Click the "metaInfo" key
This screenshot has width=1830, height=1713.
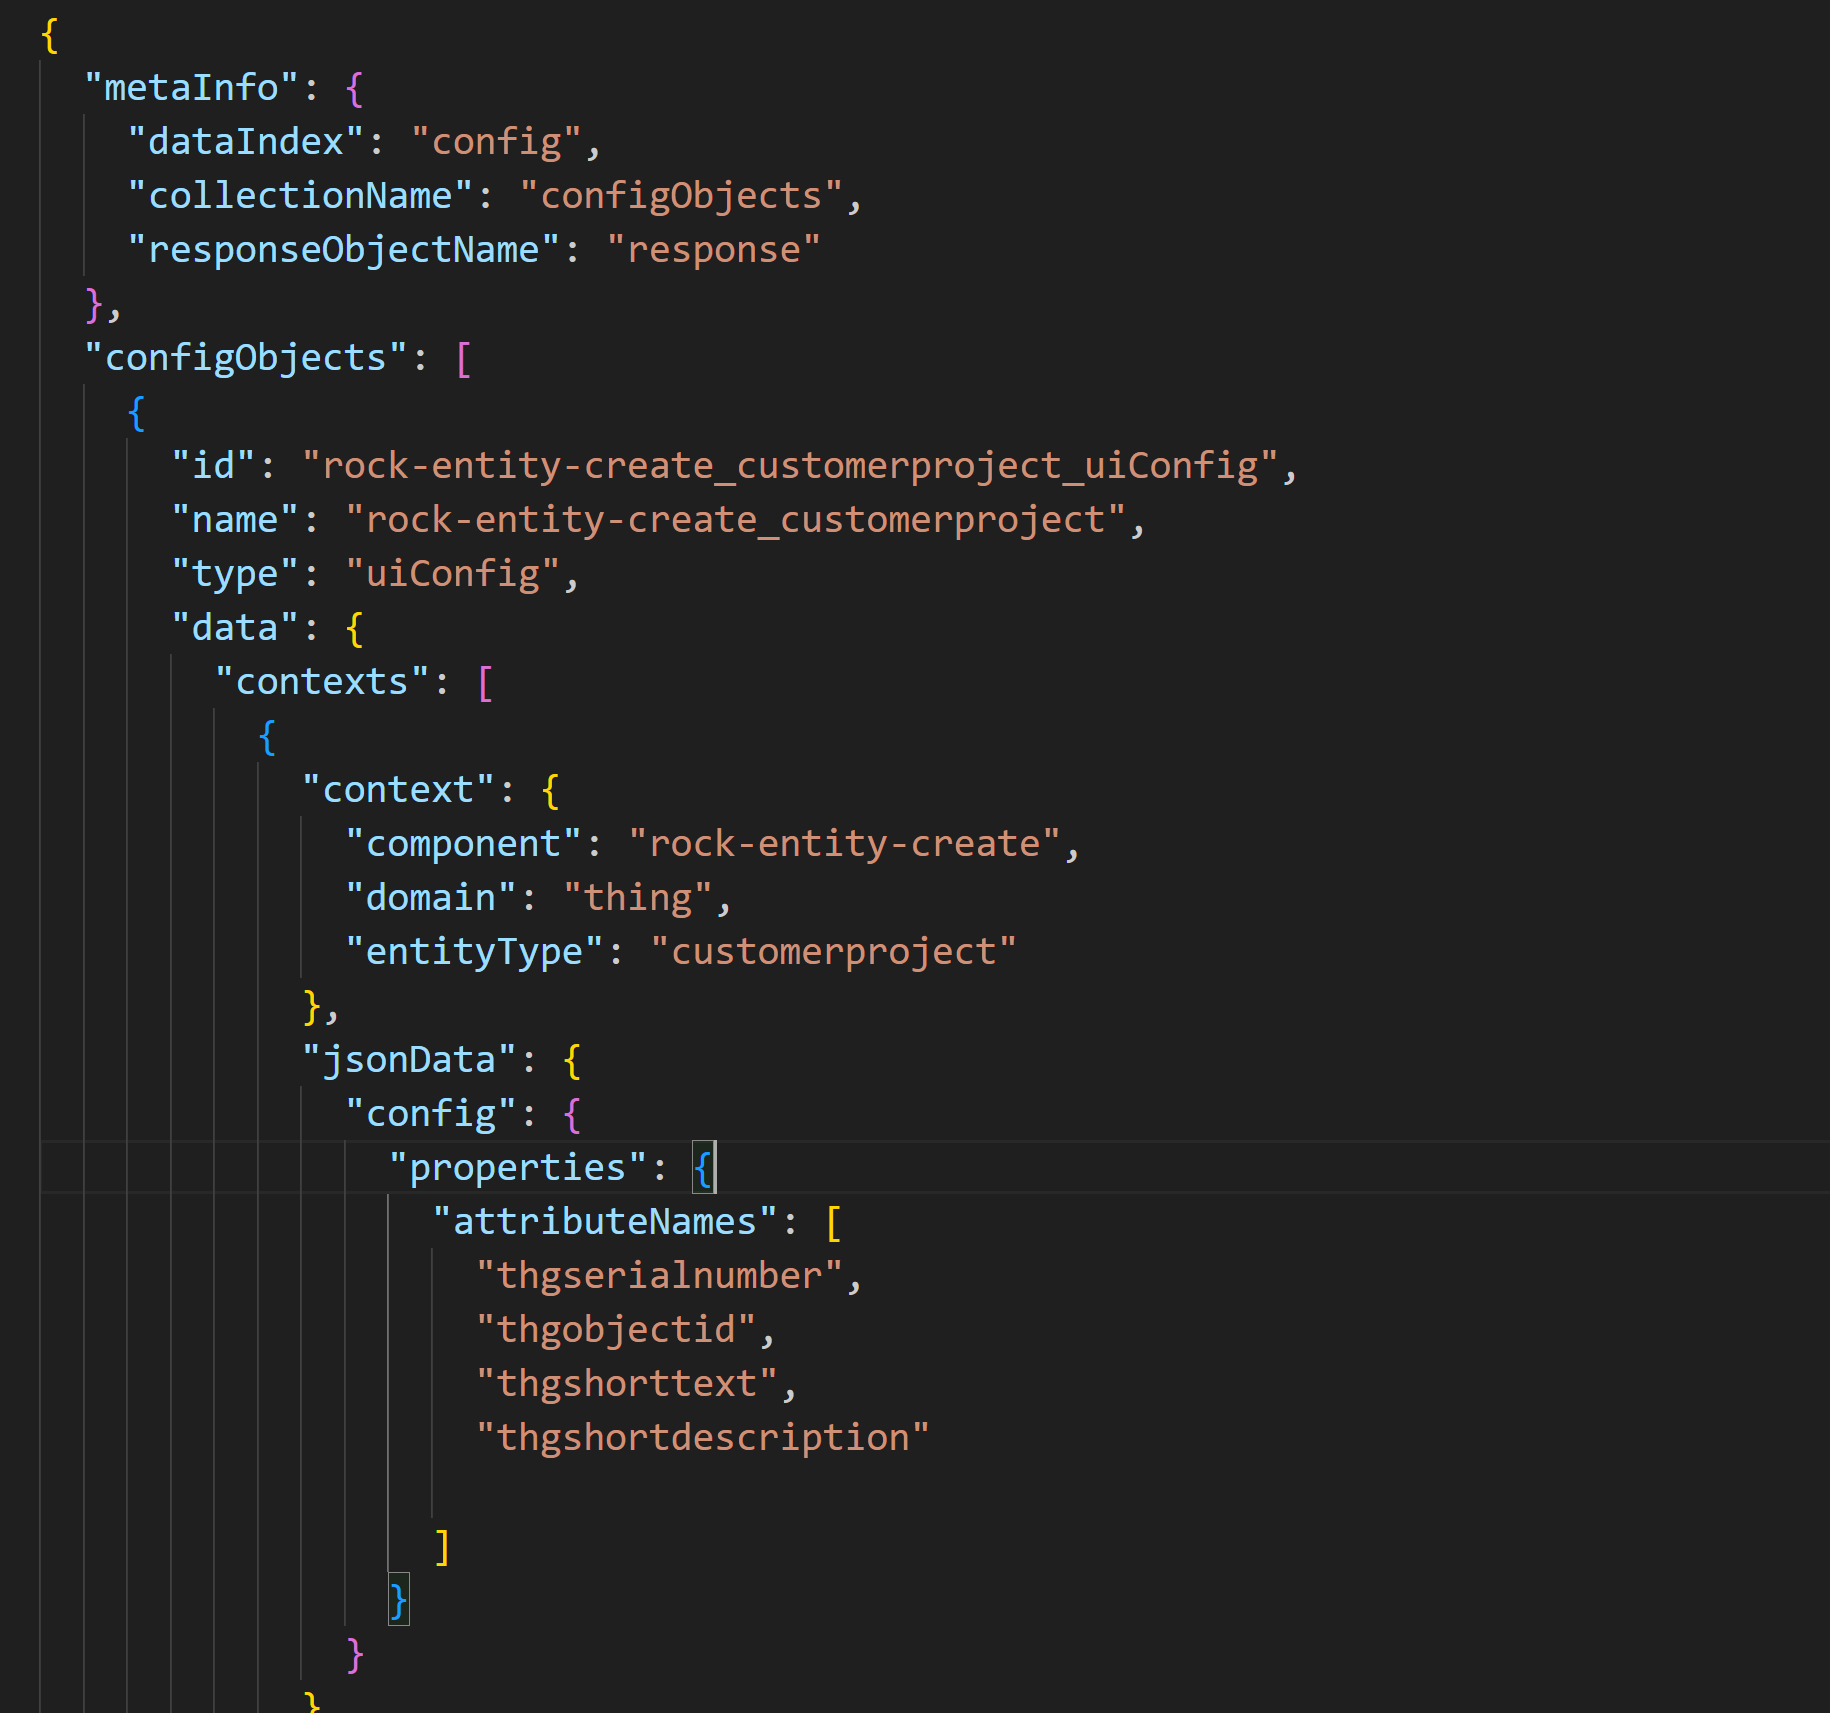point(190,88)
